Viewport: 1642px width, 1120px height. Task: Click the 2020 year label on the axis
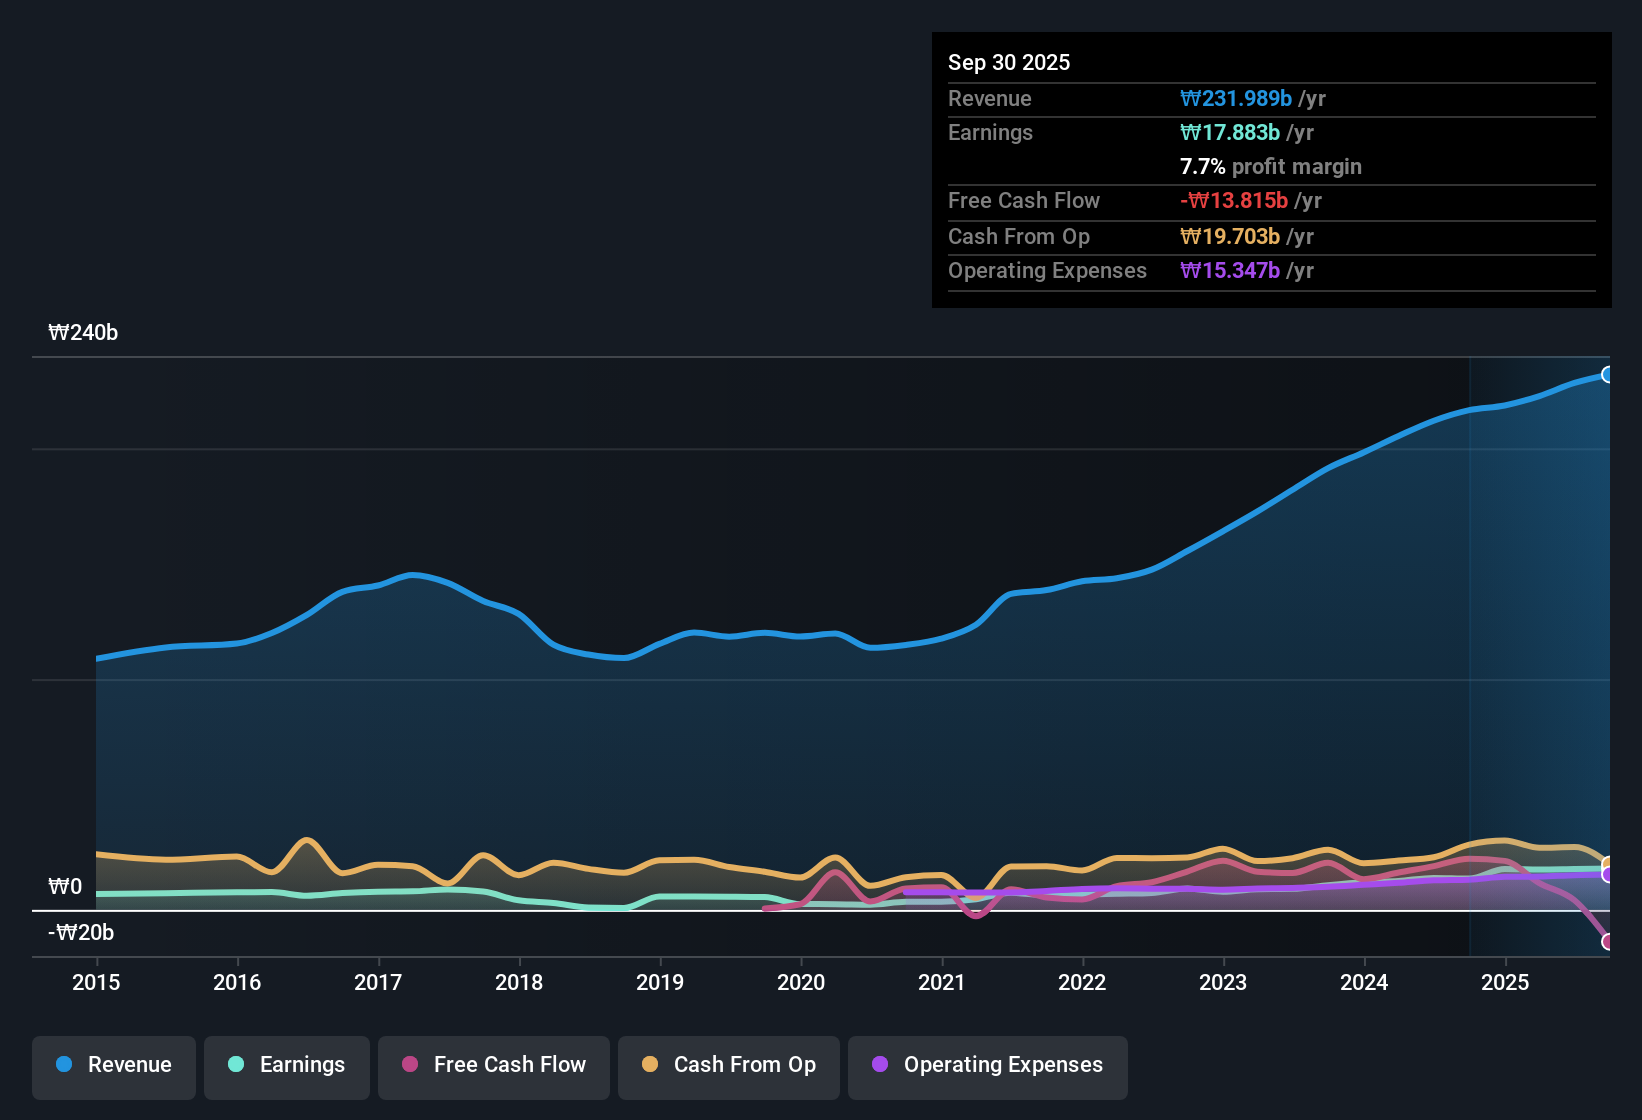801,983
